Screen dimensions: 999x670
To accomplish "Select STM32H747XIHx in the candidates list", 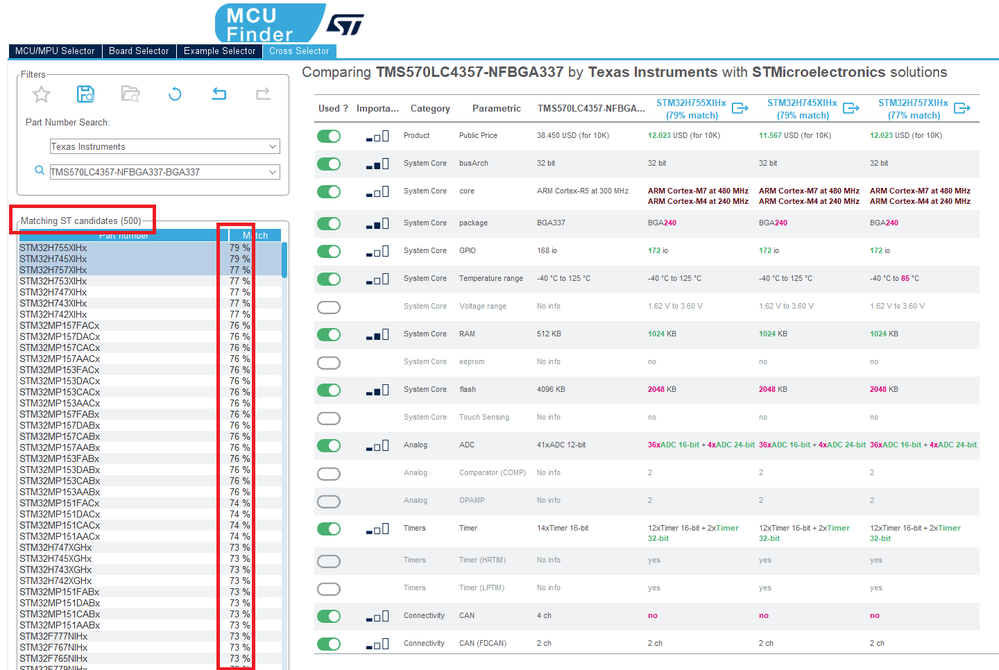I will [x=150, y=292].
